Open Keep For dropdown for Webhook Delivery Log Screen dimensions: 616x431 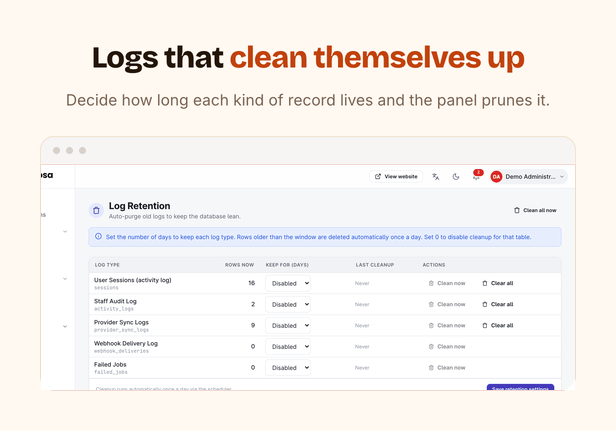(x=288, y=347)
